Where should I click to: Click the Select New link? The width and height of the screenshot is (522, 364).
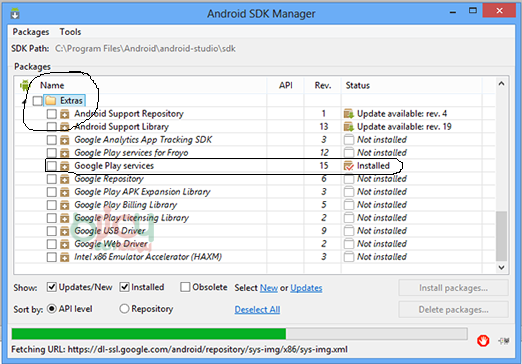269,288
